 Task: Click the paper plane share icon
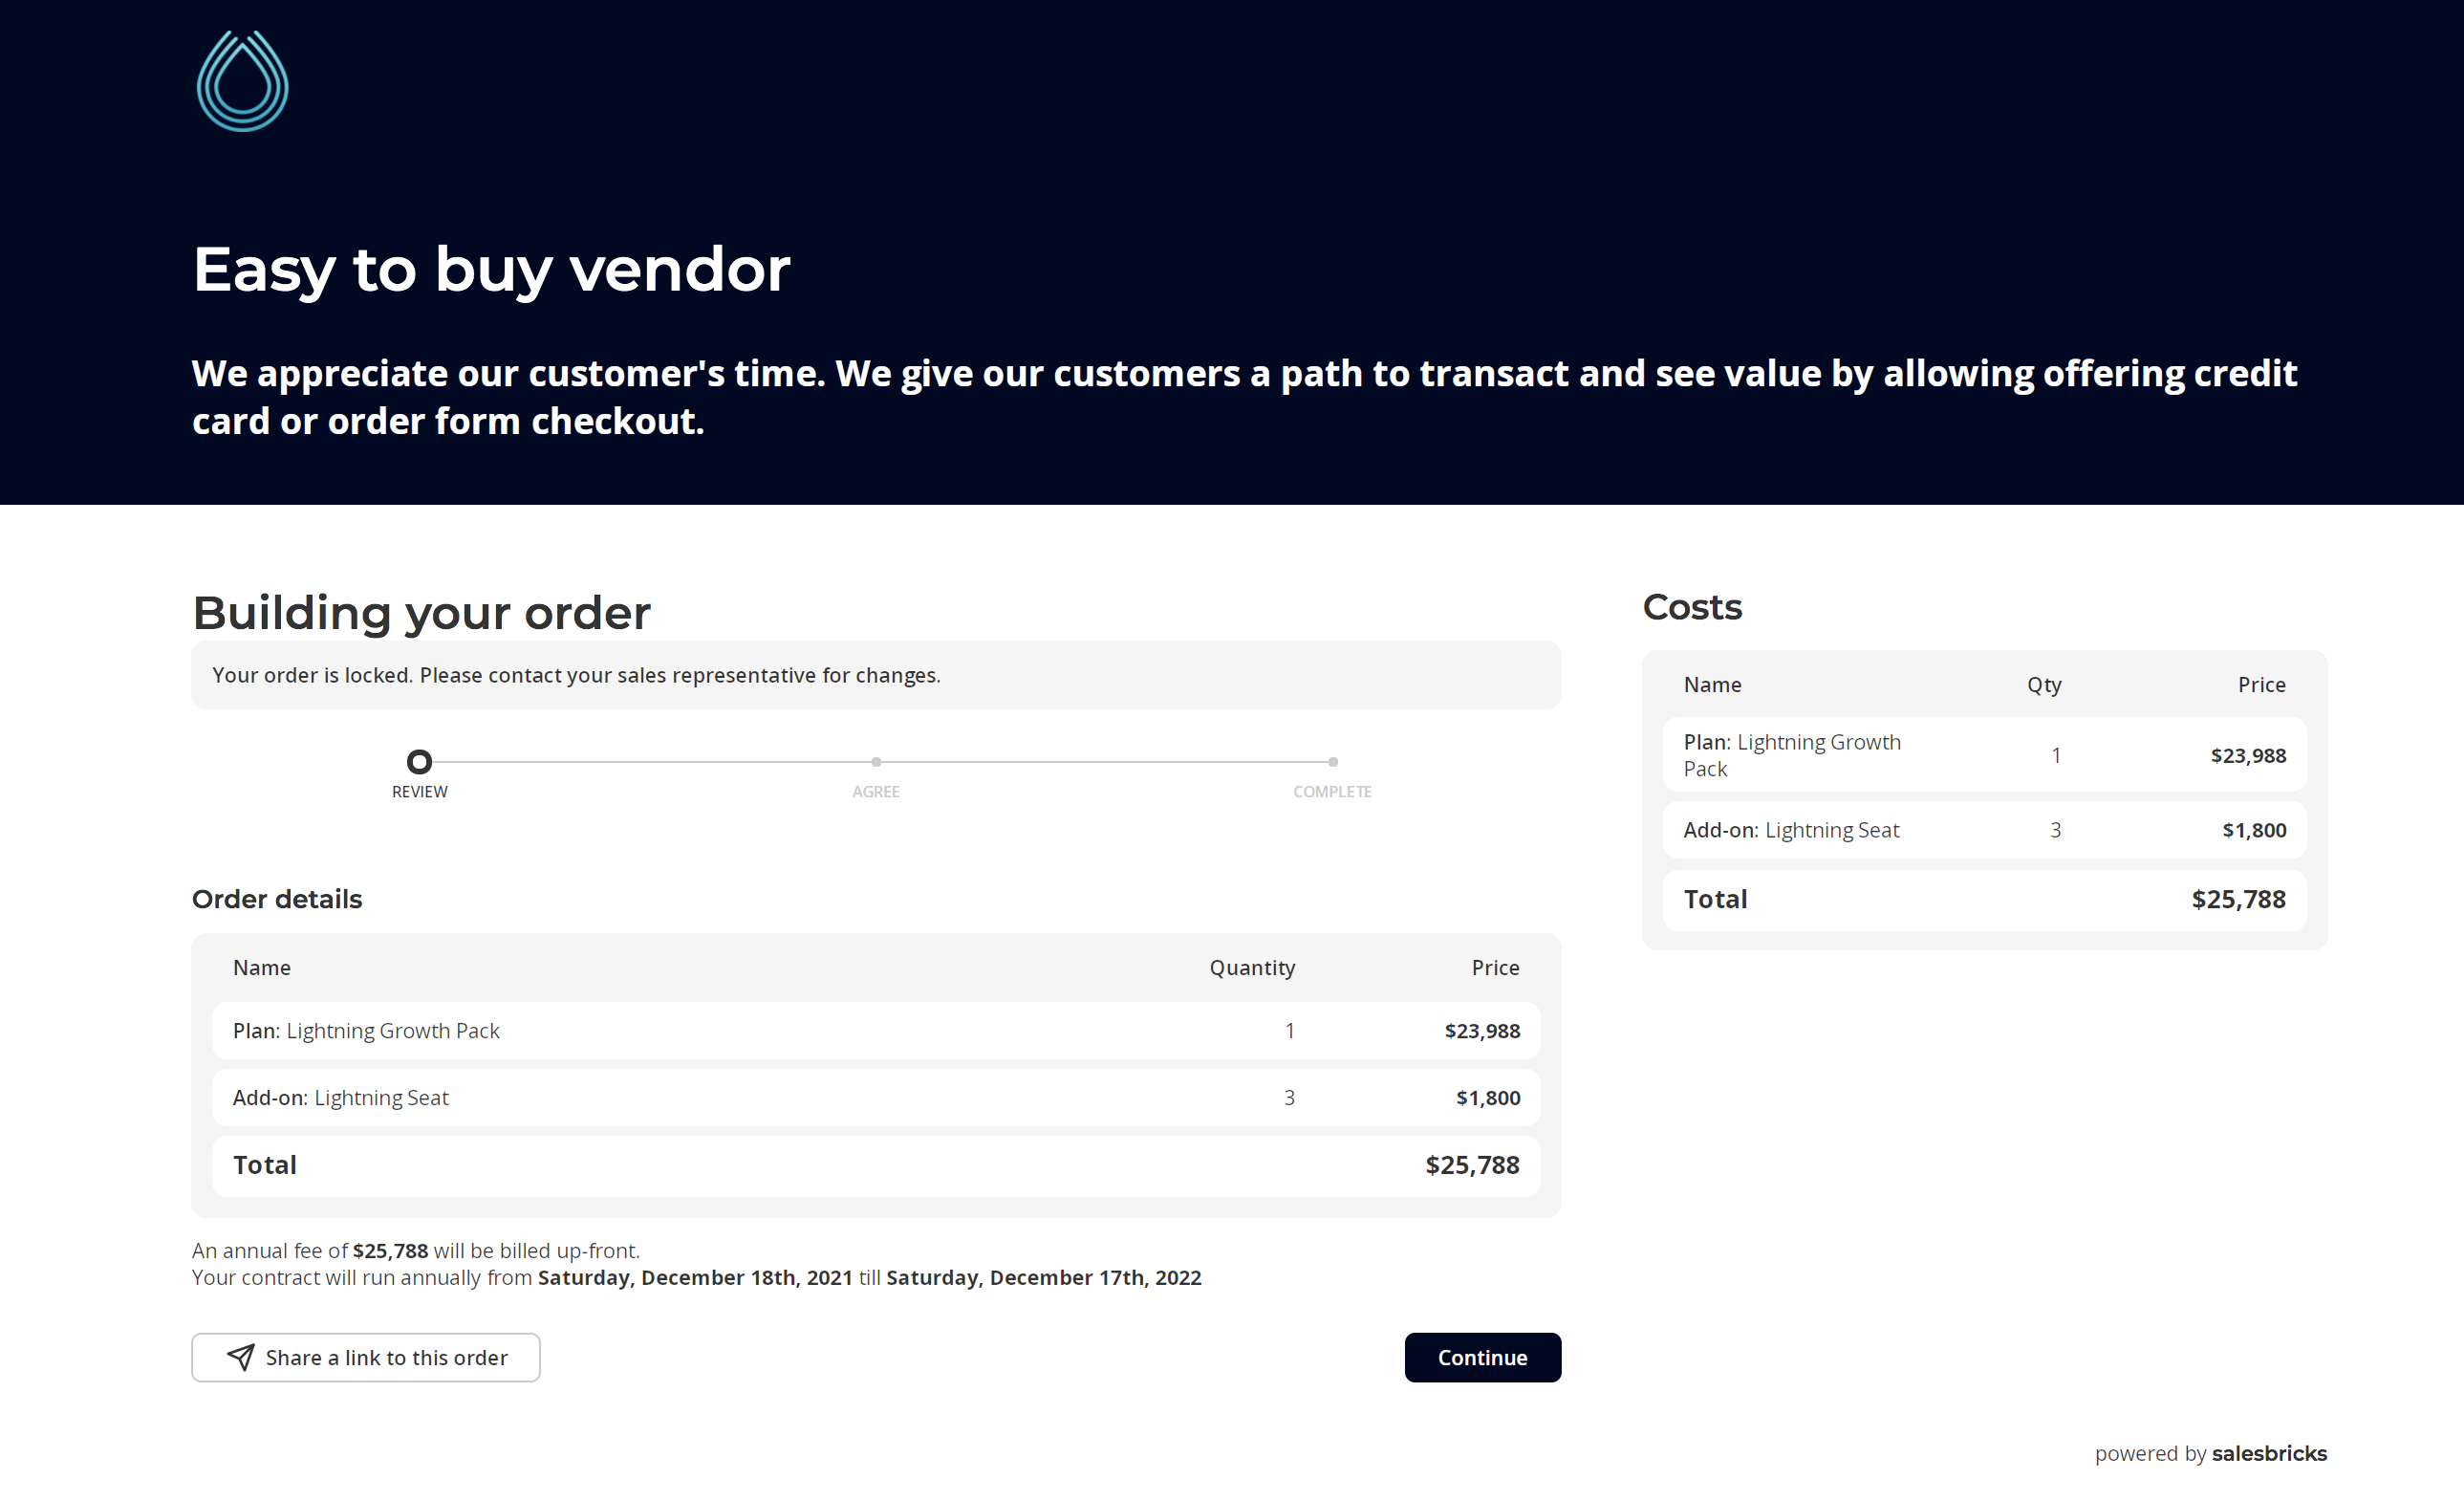[240, 1357]
